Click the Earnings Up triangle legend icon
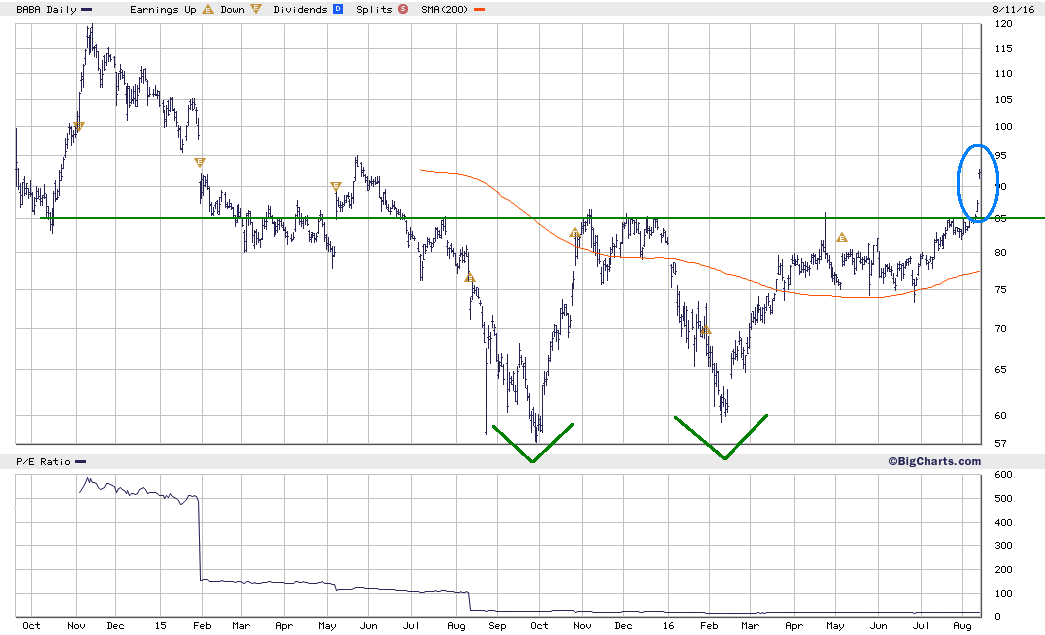Viewport: 1045px width, 635px height. point(208,9)
